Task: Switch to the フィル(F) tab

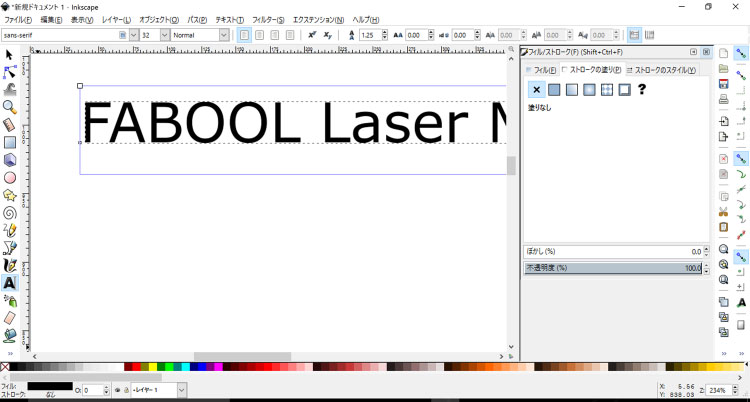Action: 541,70
